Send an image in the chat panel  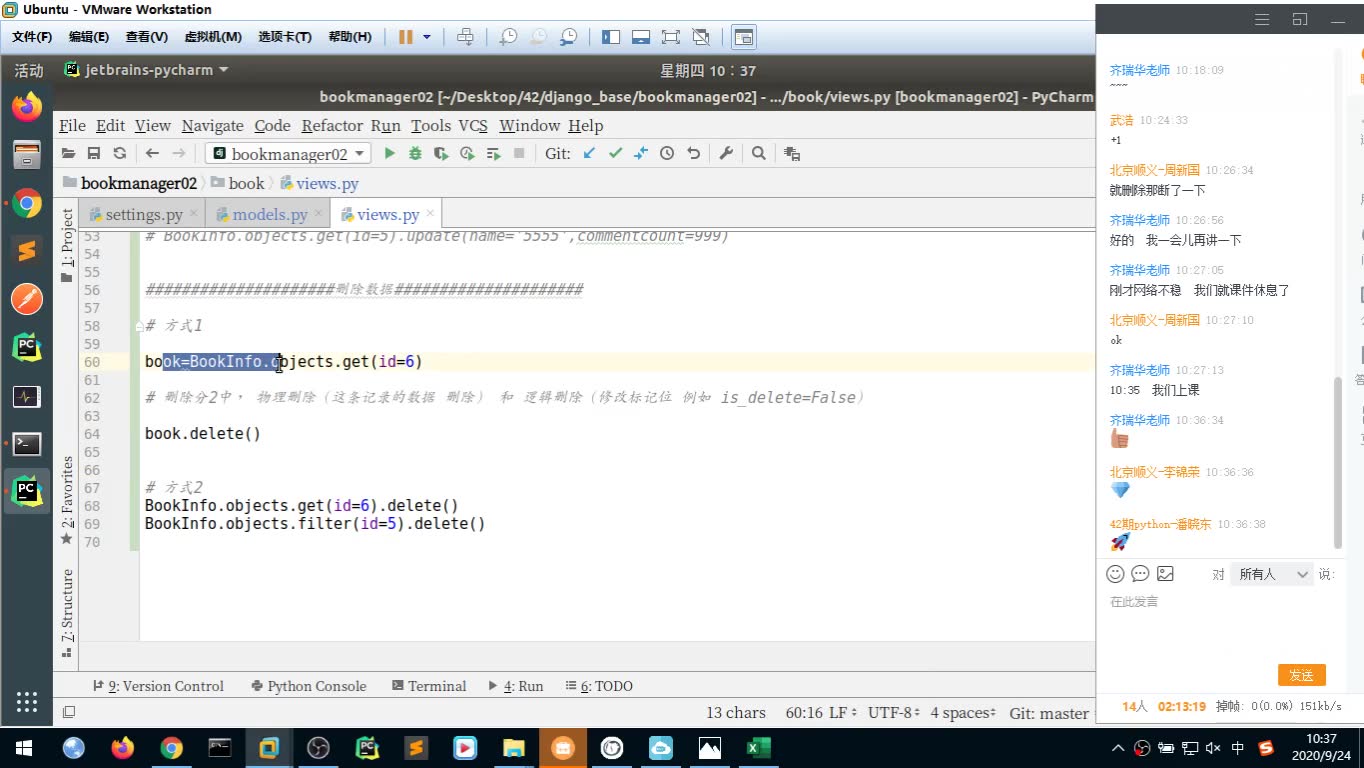pos(1165,574)
